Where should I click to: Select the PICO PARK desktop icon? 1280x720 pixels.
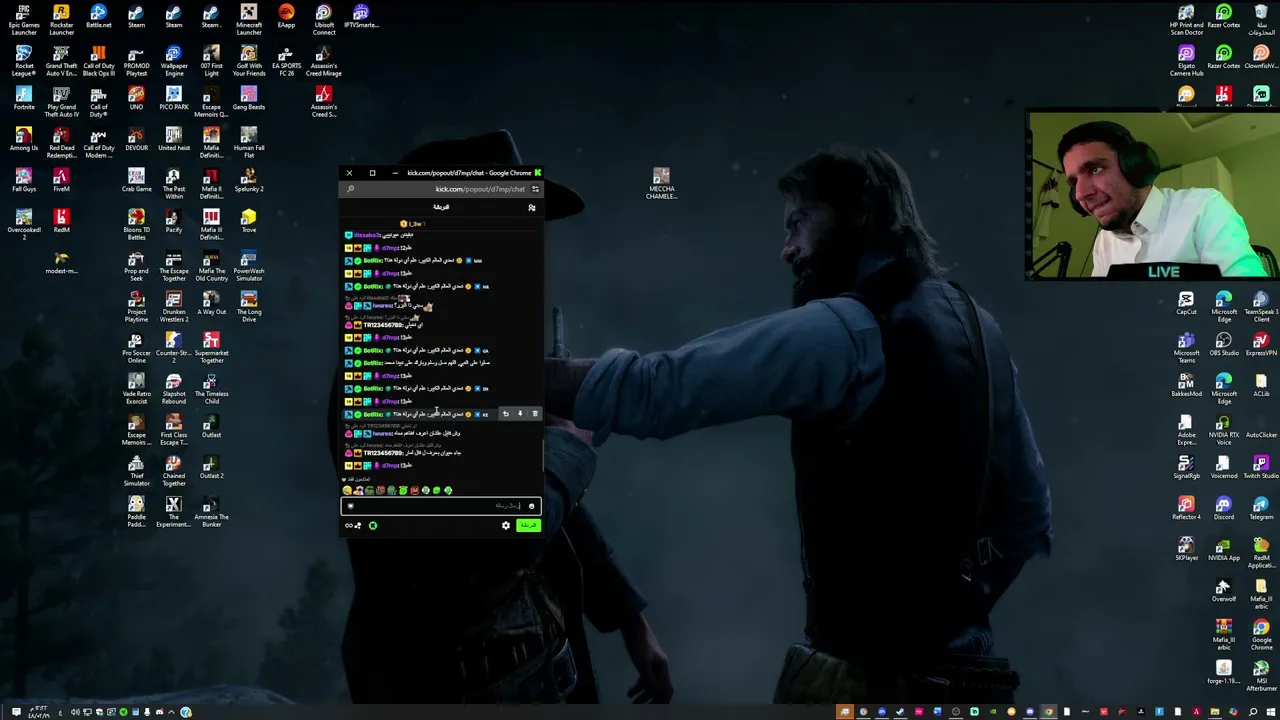pos(174,98)
